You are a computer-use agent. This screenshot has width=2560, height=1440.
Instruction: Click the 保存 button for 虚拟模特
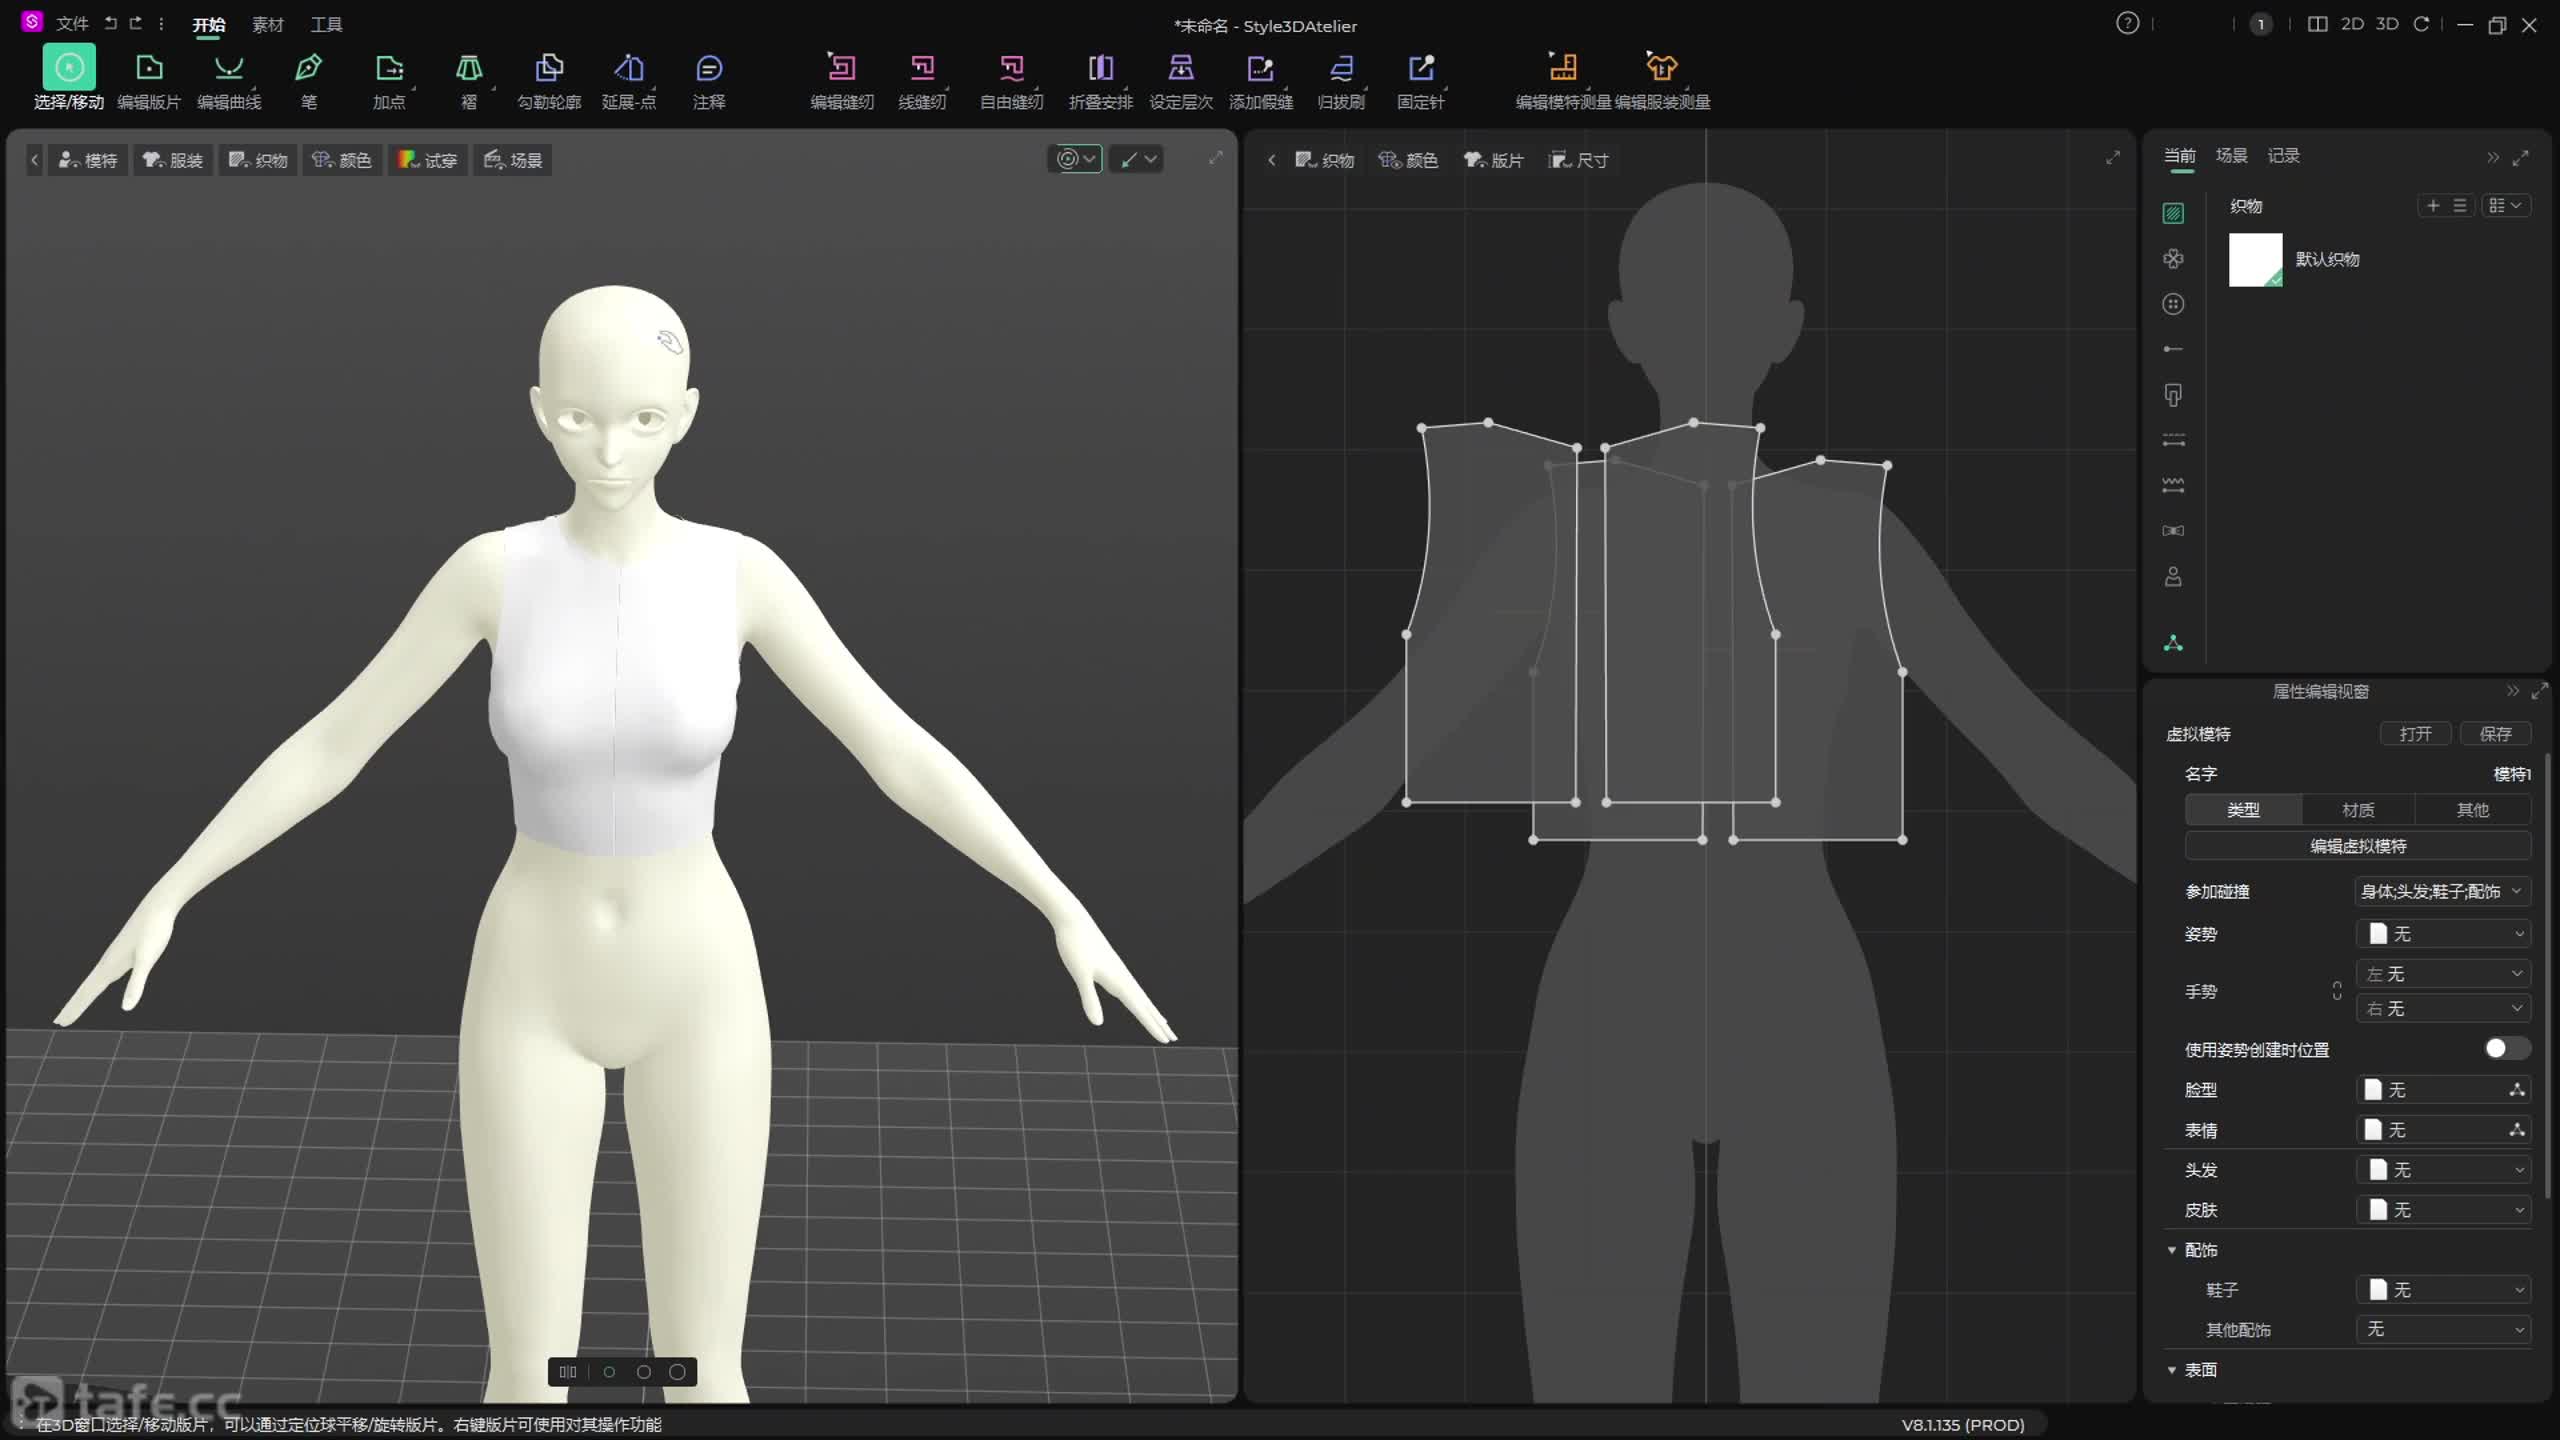click(x=2495, y=734)
